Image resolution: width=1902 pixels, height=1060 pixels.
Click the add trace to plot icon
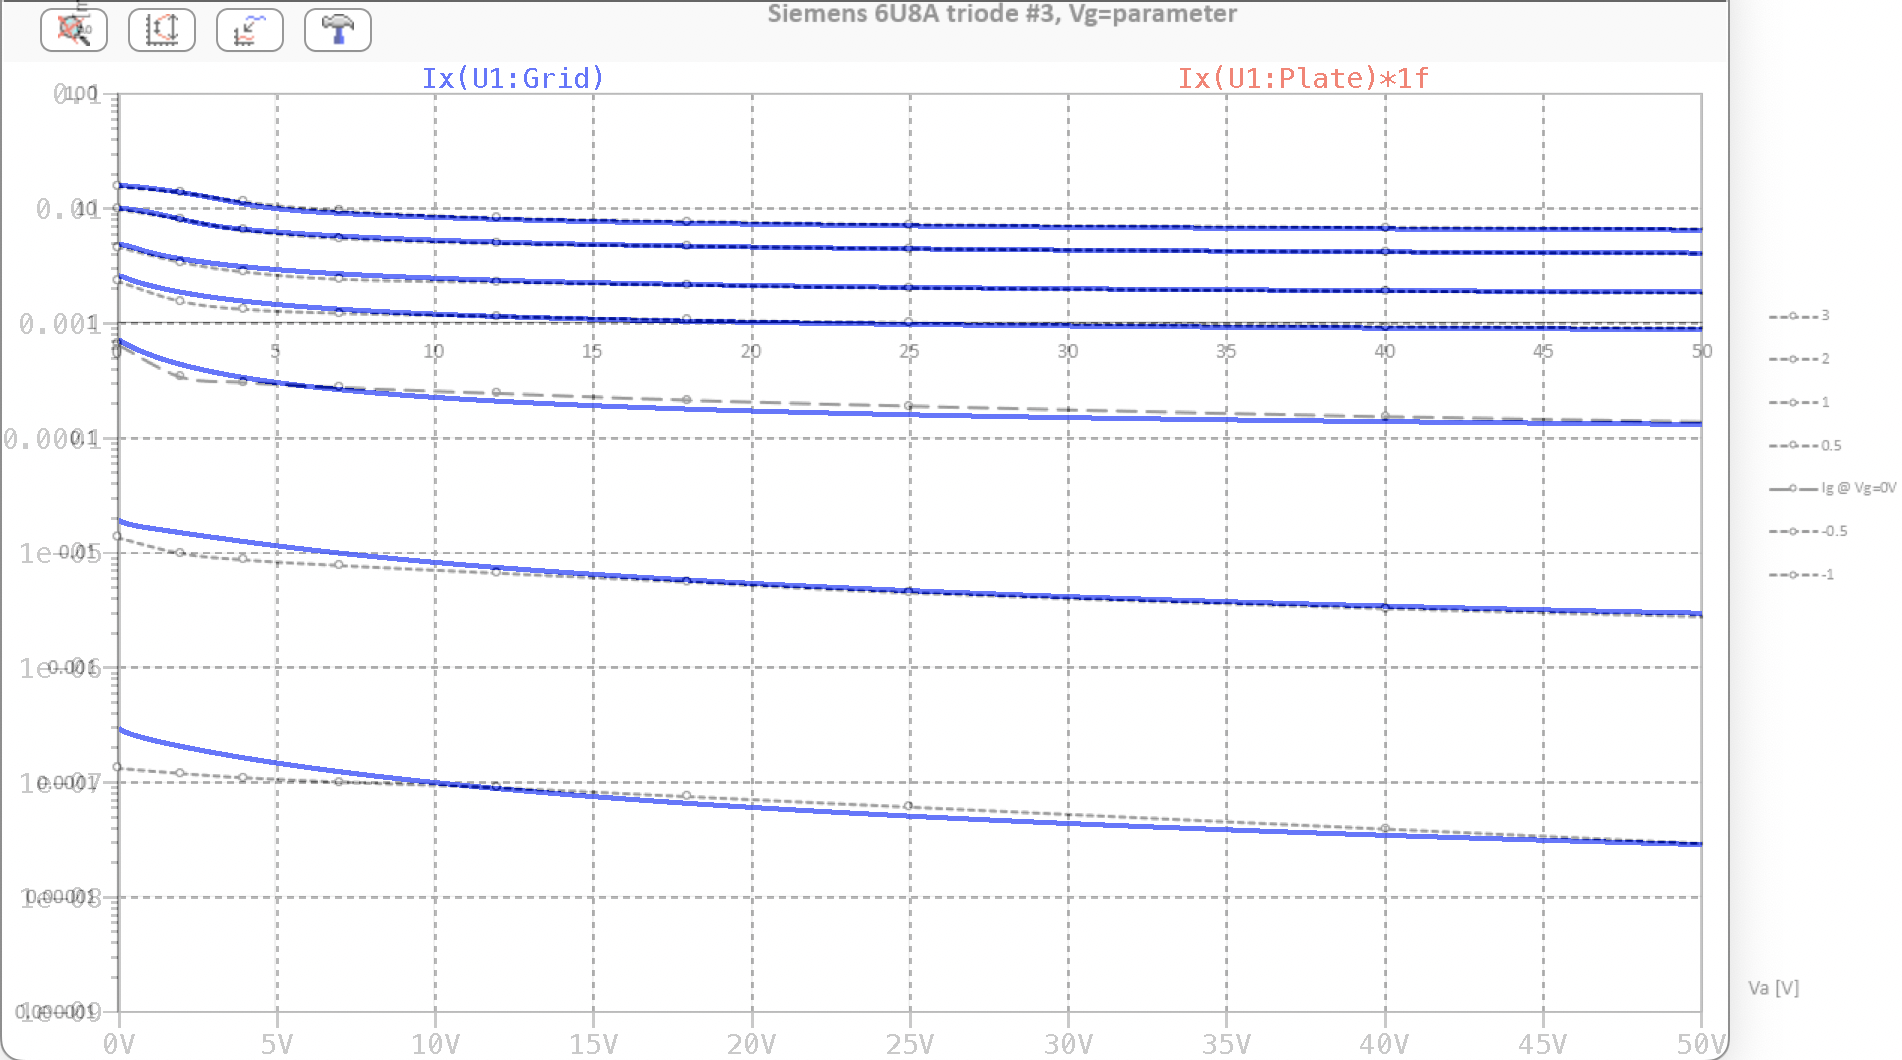(x=250, y=29)
